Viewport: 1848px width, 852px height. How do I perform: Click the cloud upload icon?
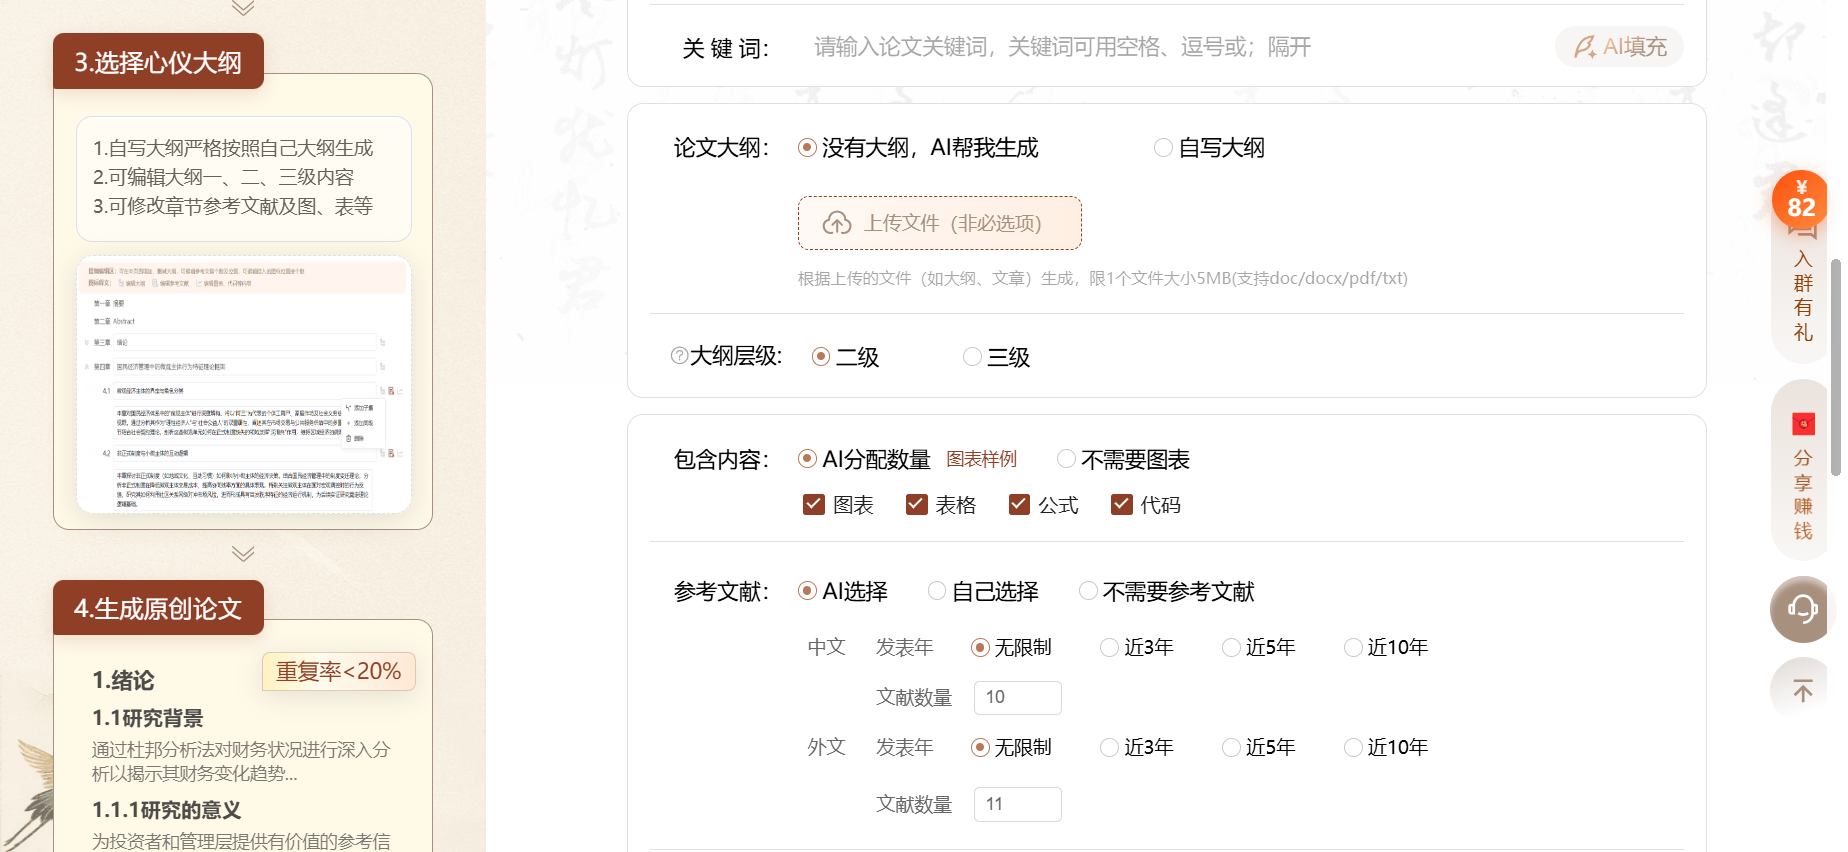[x=837, y=223]
